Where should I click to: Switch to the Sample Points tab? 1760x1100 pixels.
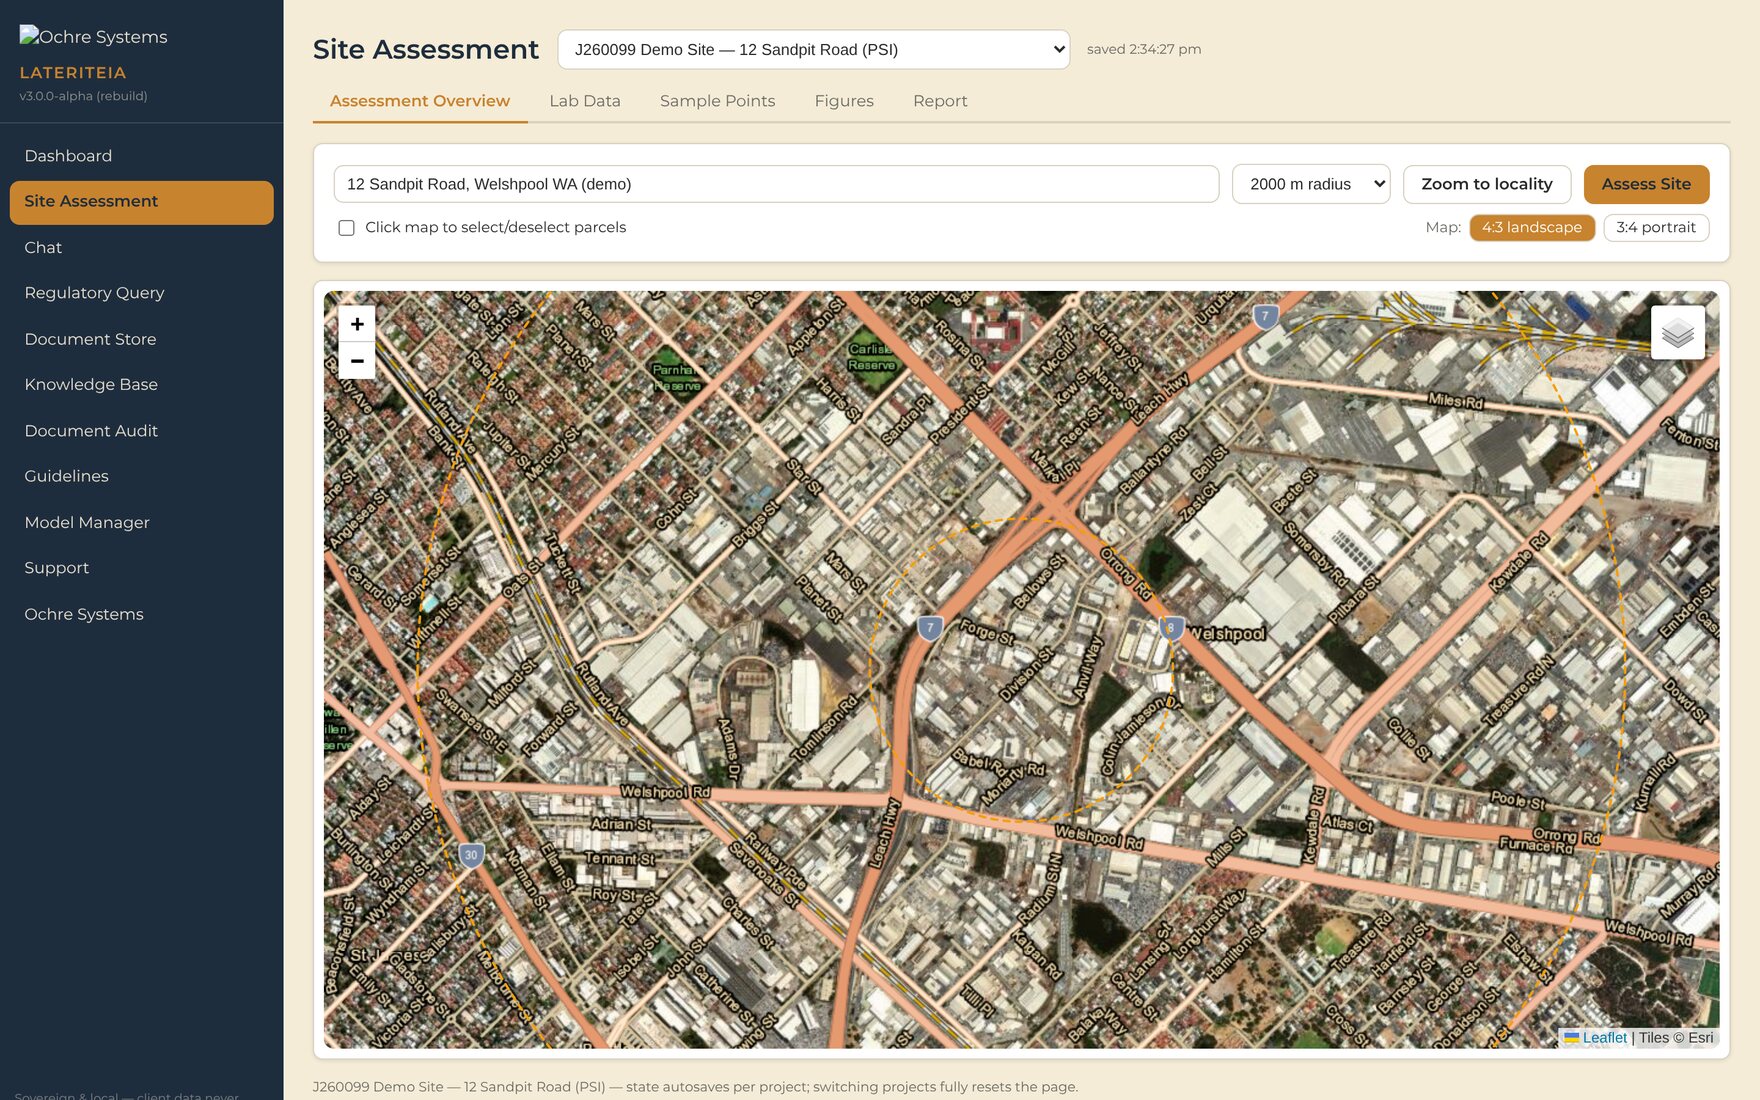[x=717, y=101]
